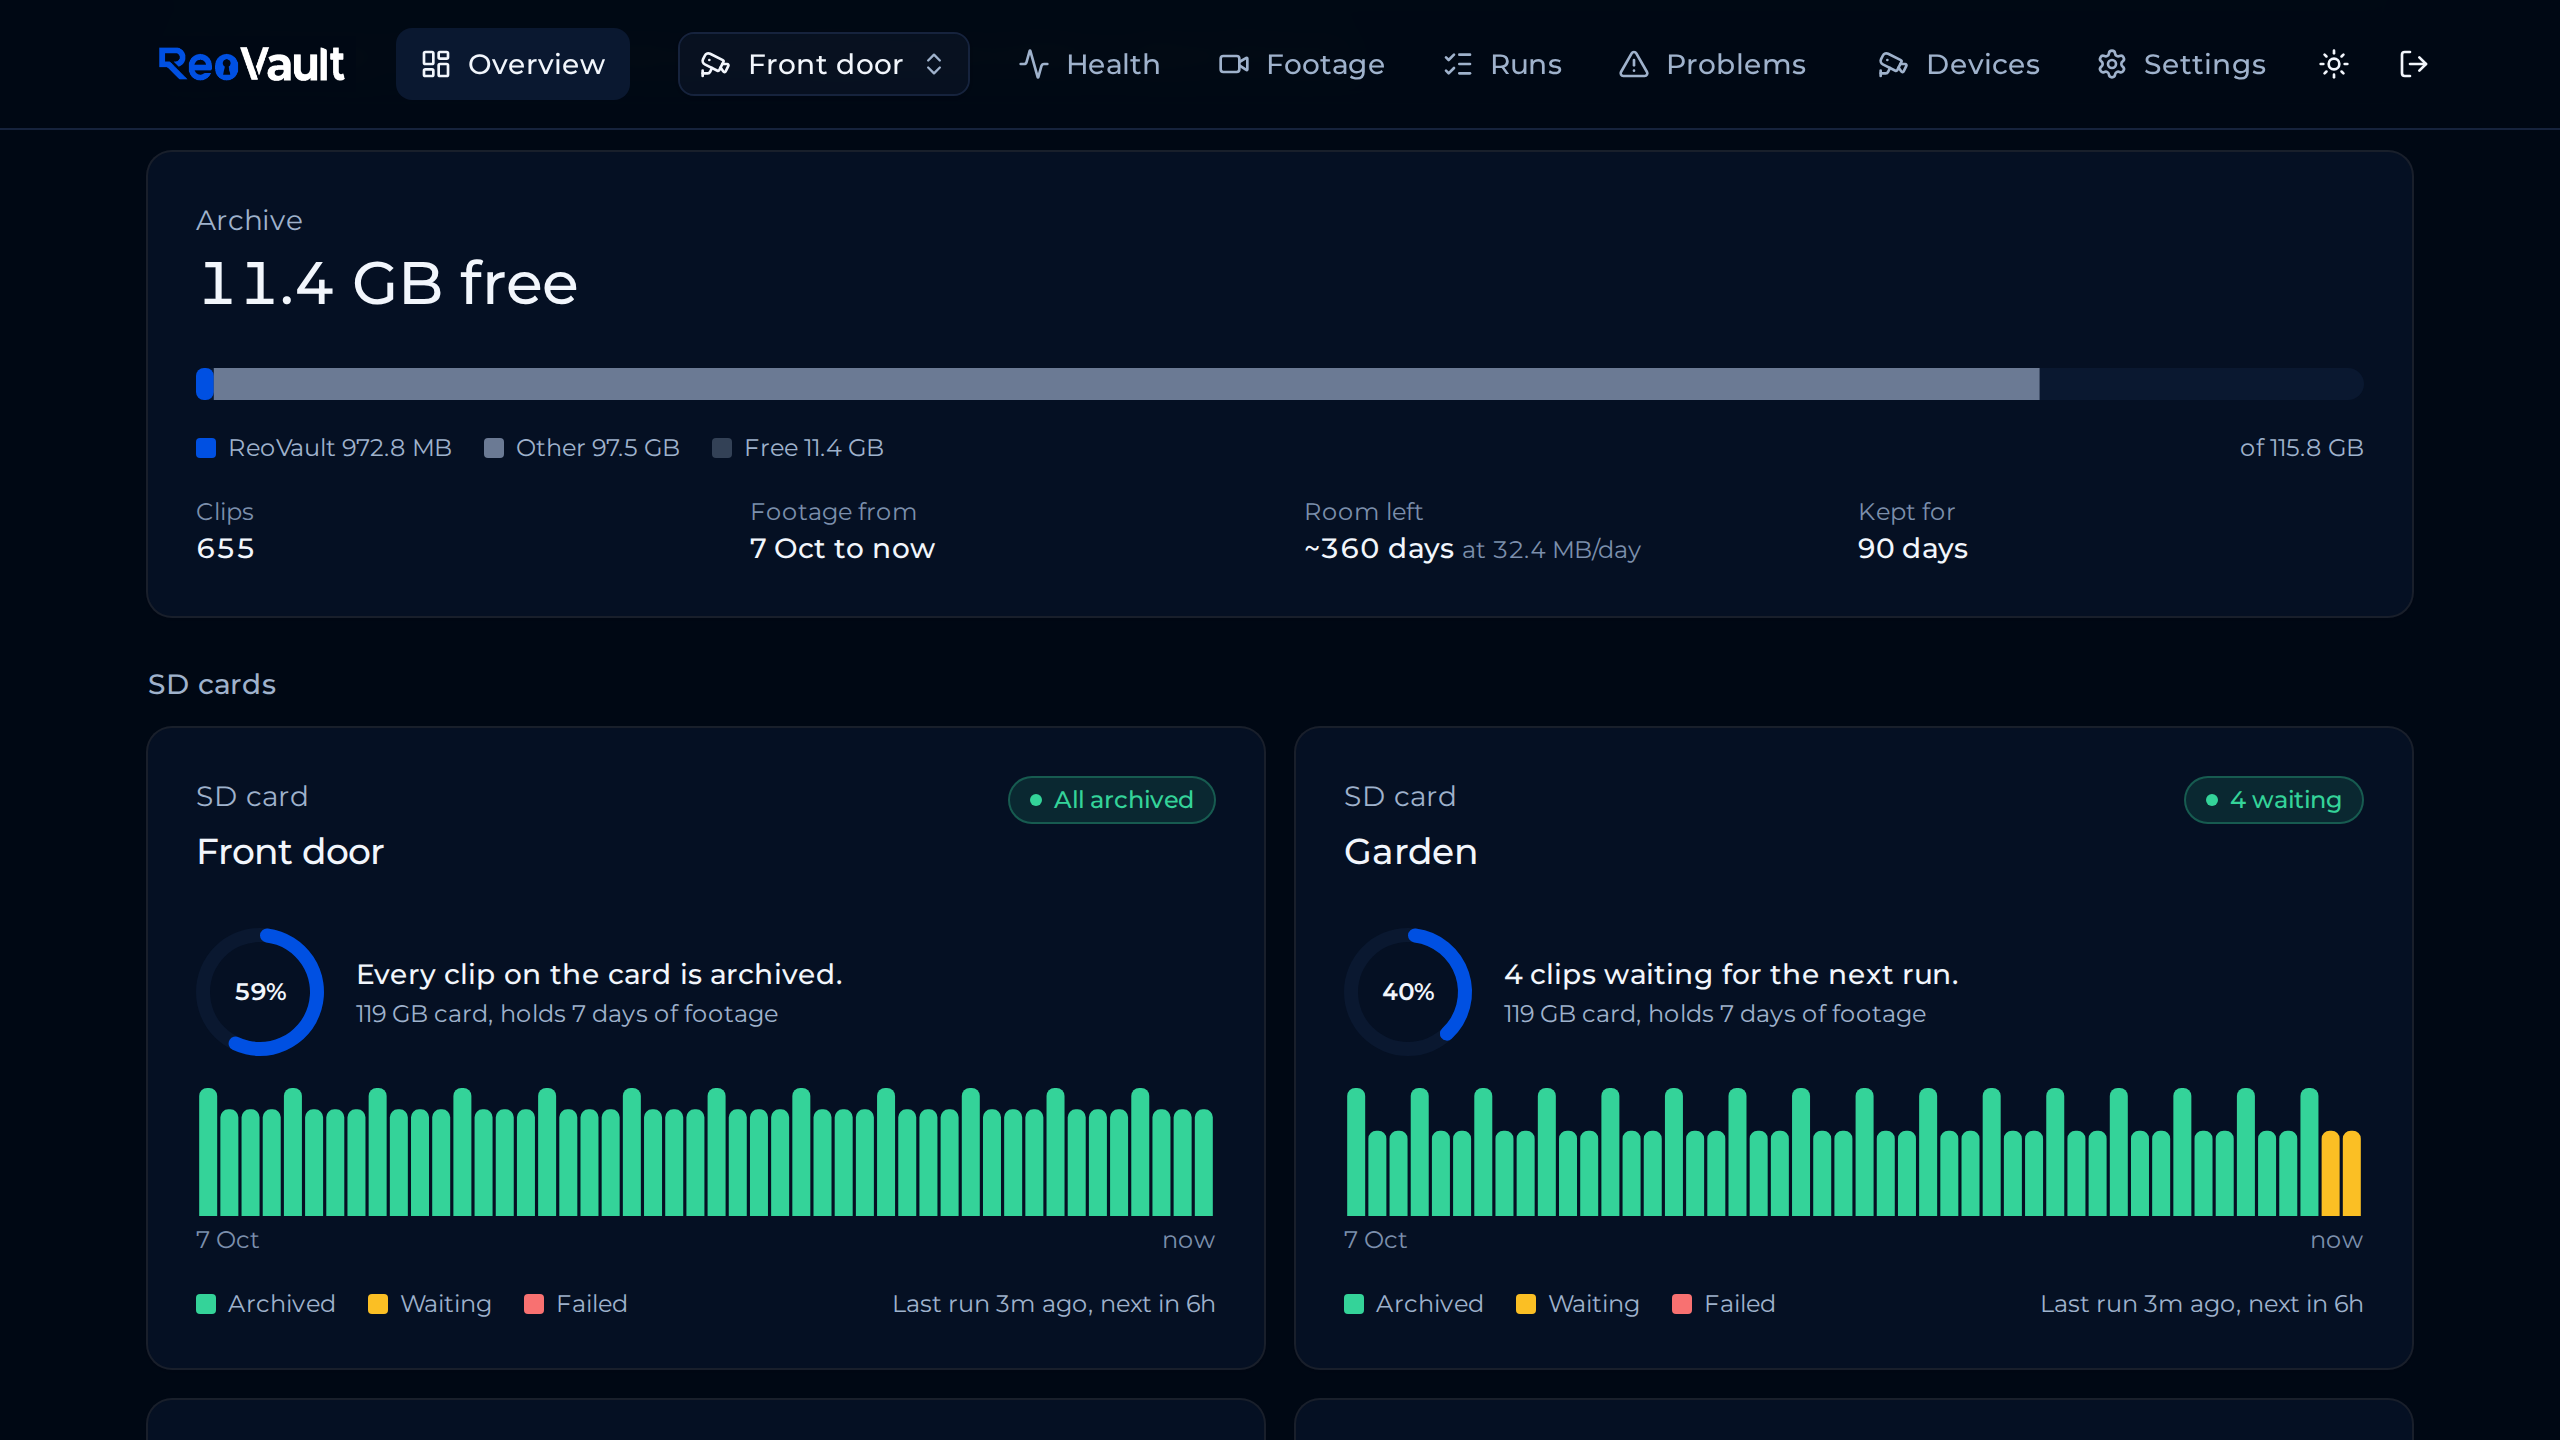Click the sign out icon
This screenshot has height=1440, width=2560.
pyautogui.click(x=2413, y=64)
